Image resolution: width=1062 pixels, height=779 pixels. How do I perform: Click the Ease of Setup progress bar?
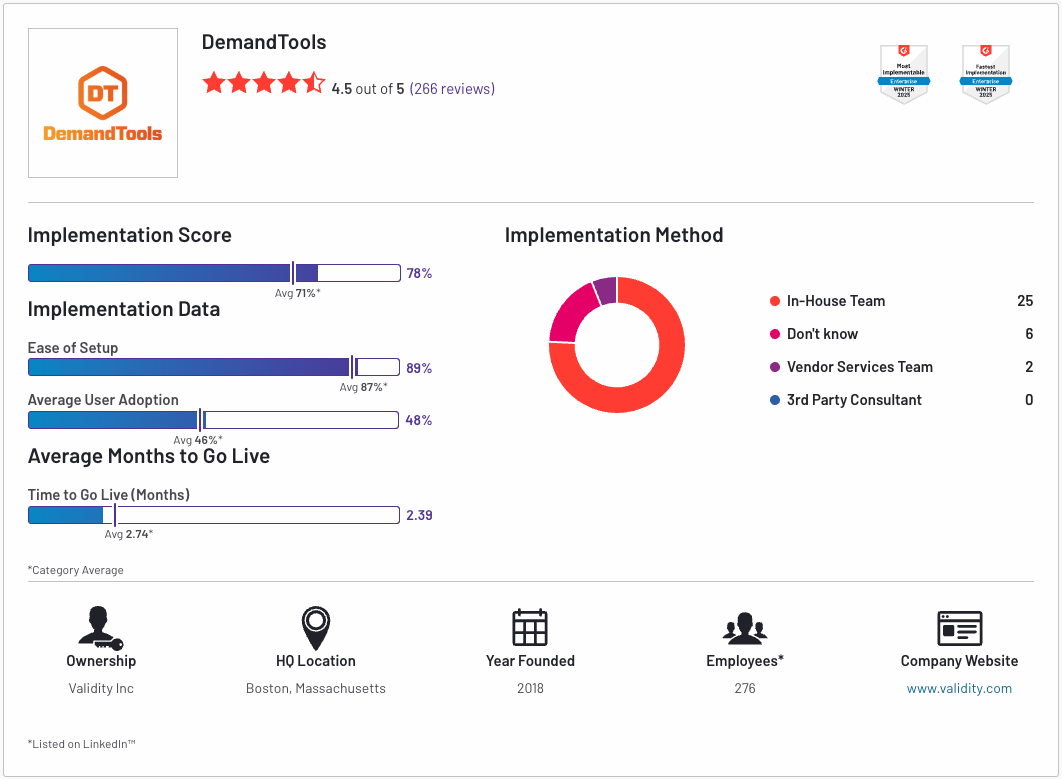(x=214, y=367)
